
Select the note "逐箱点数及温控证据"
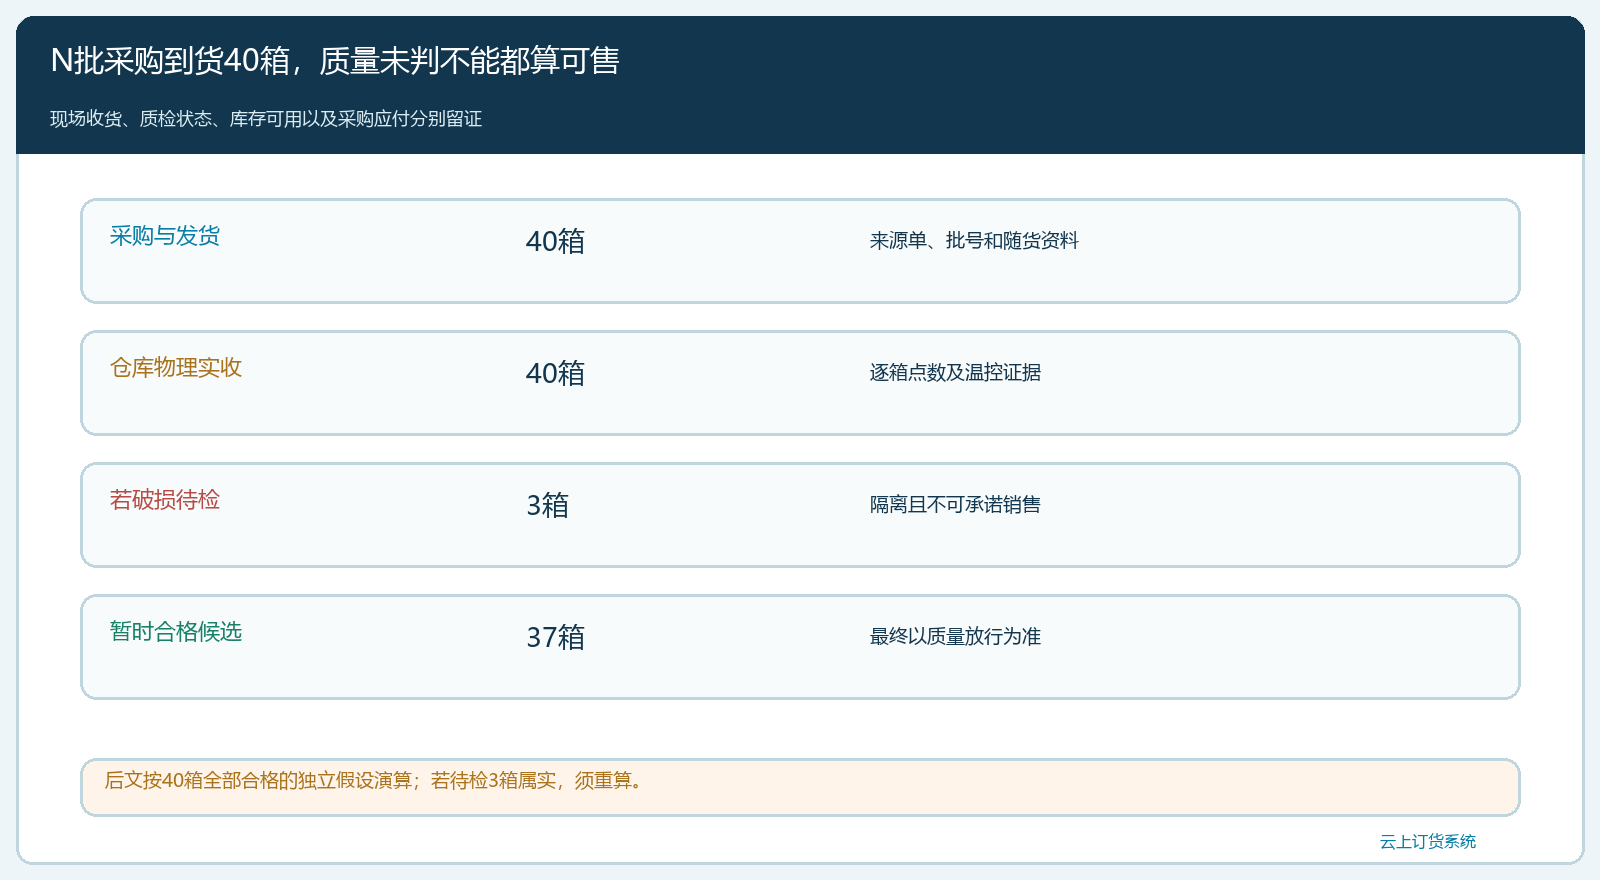coord(955,373)
